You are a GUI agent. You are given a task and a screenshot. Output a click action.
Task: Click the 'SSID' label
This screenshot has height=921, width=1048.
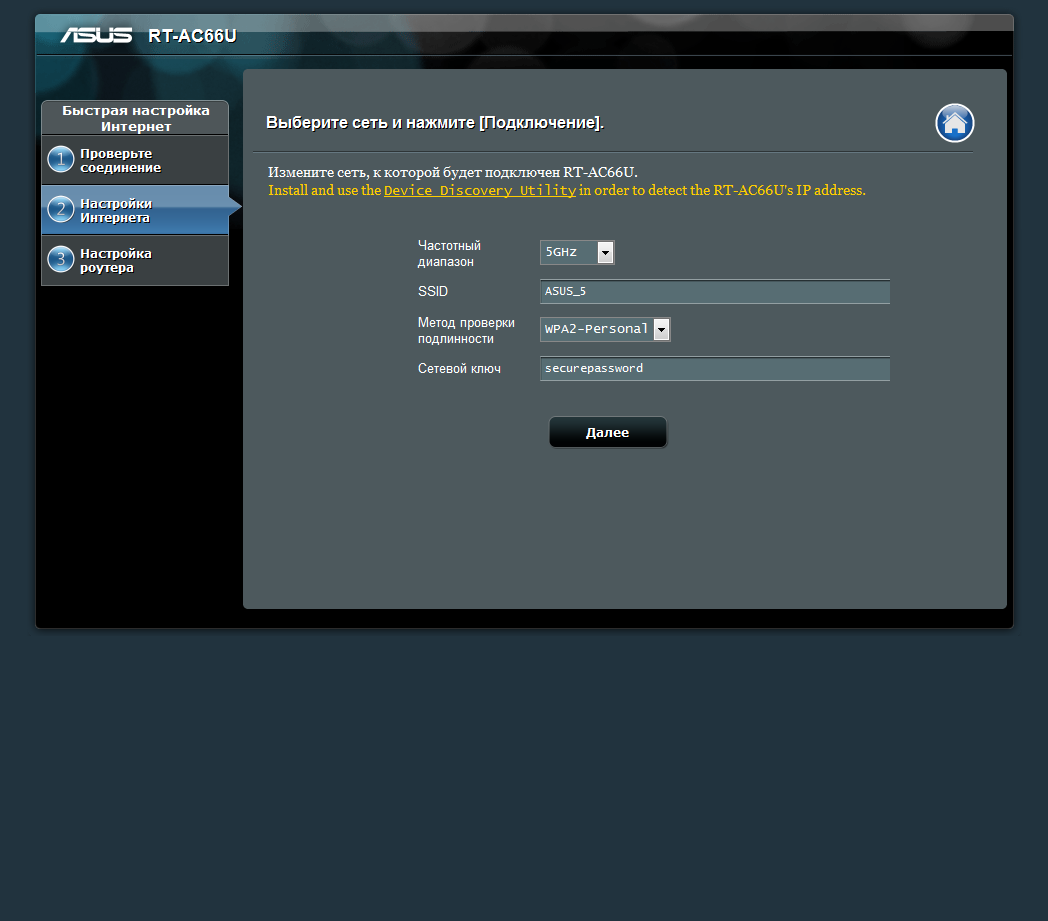pos(432,291)
